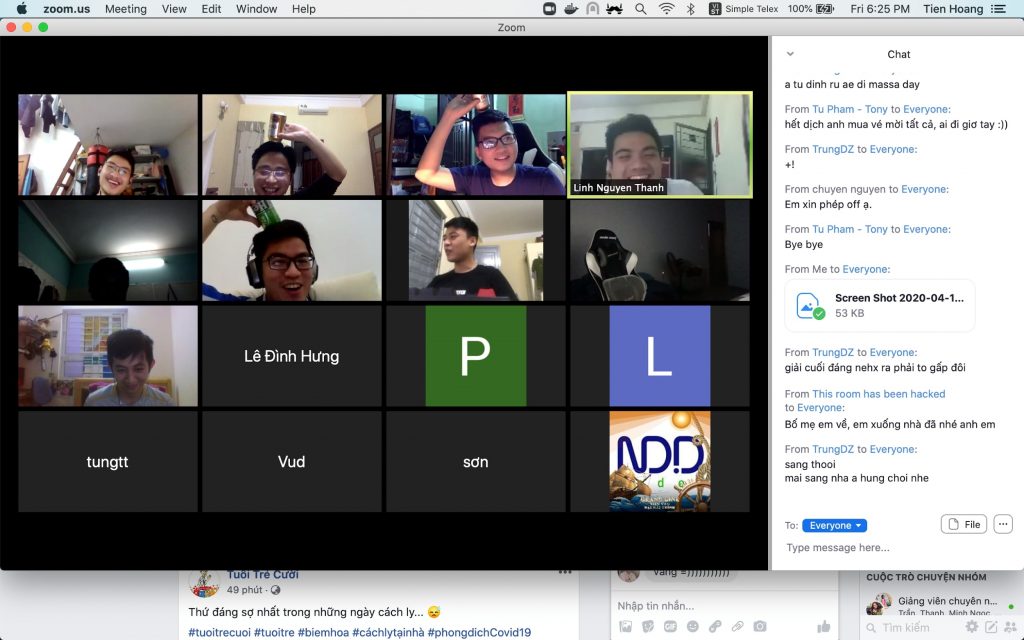The height and width of the screenshot is (640, 1024).
Task: Select the green P participant tile
Action: click(x=475, y=356)
